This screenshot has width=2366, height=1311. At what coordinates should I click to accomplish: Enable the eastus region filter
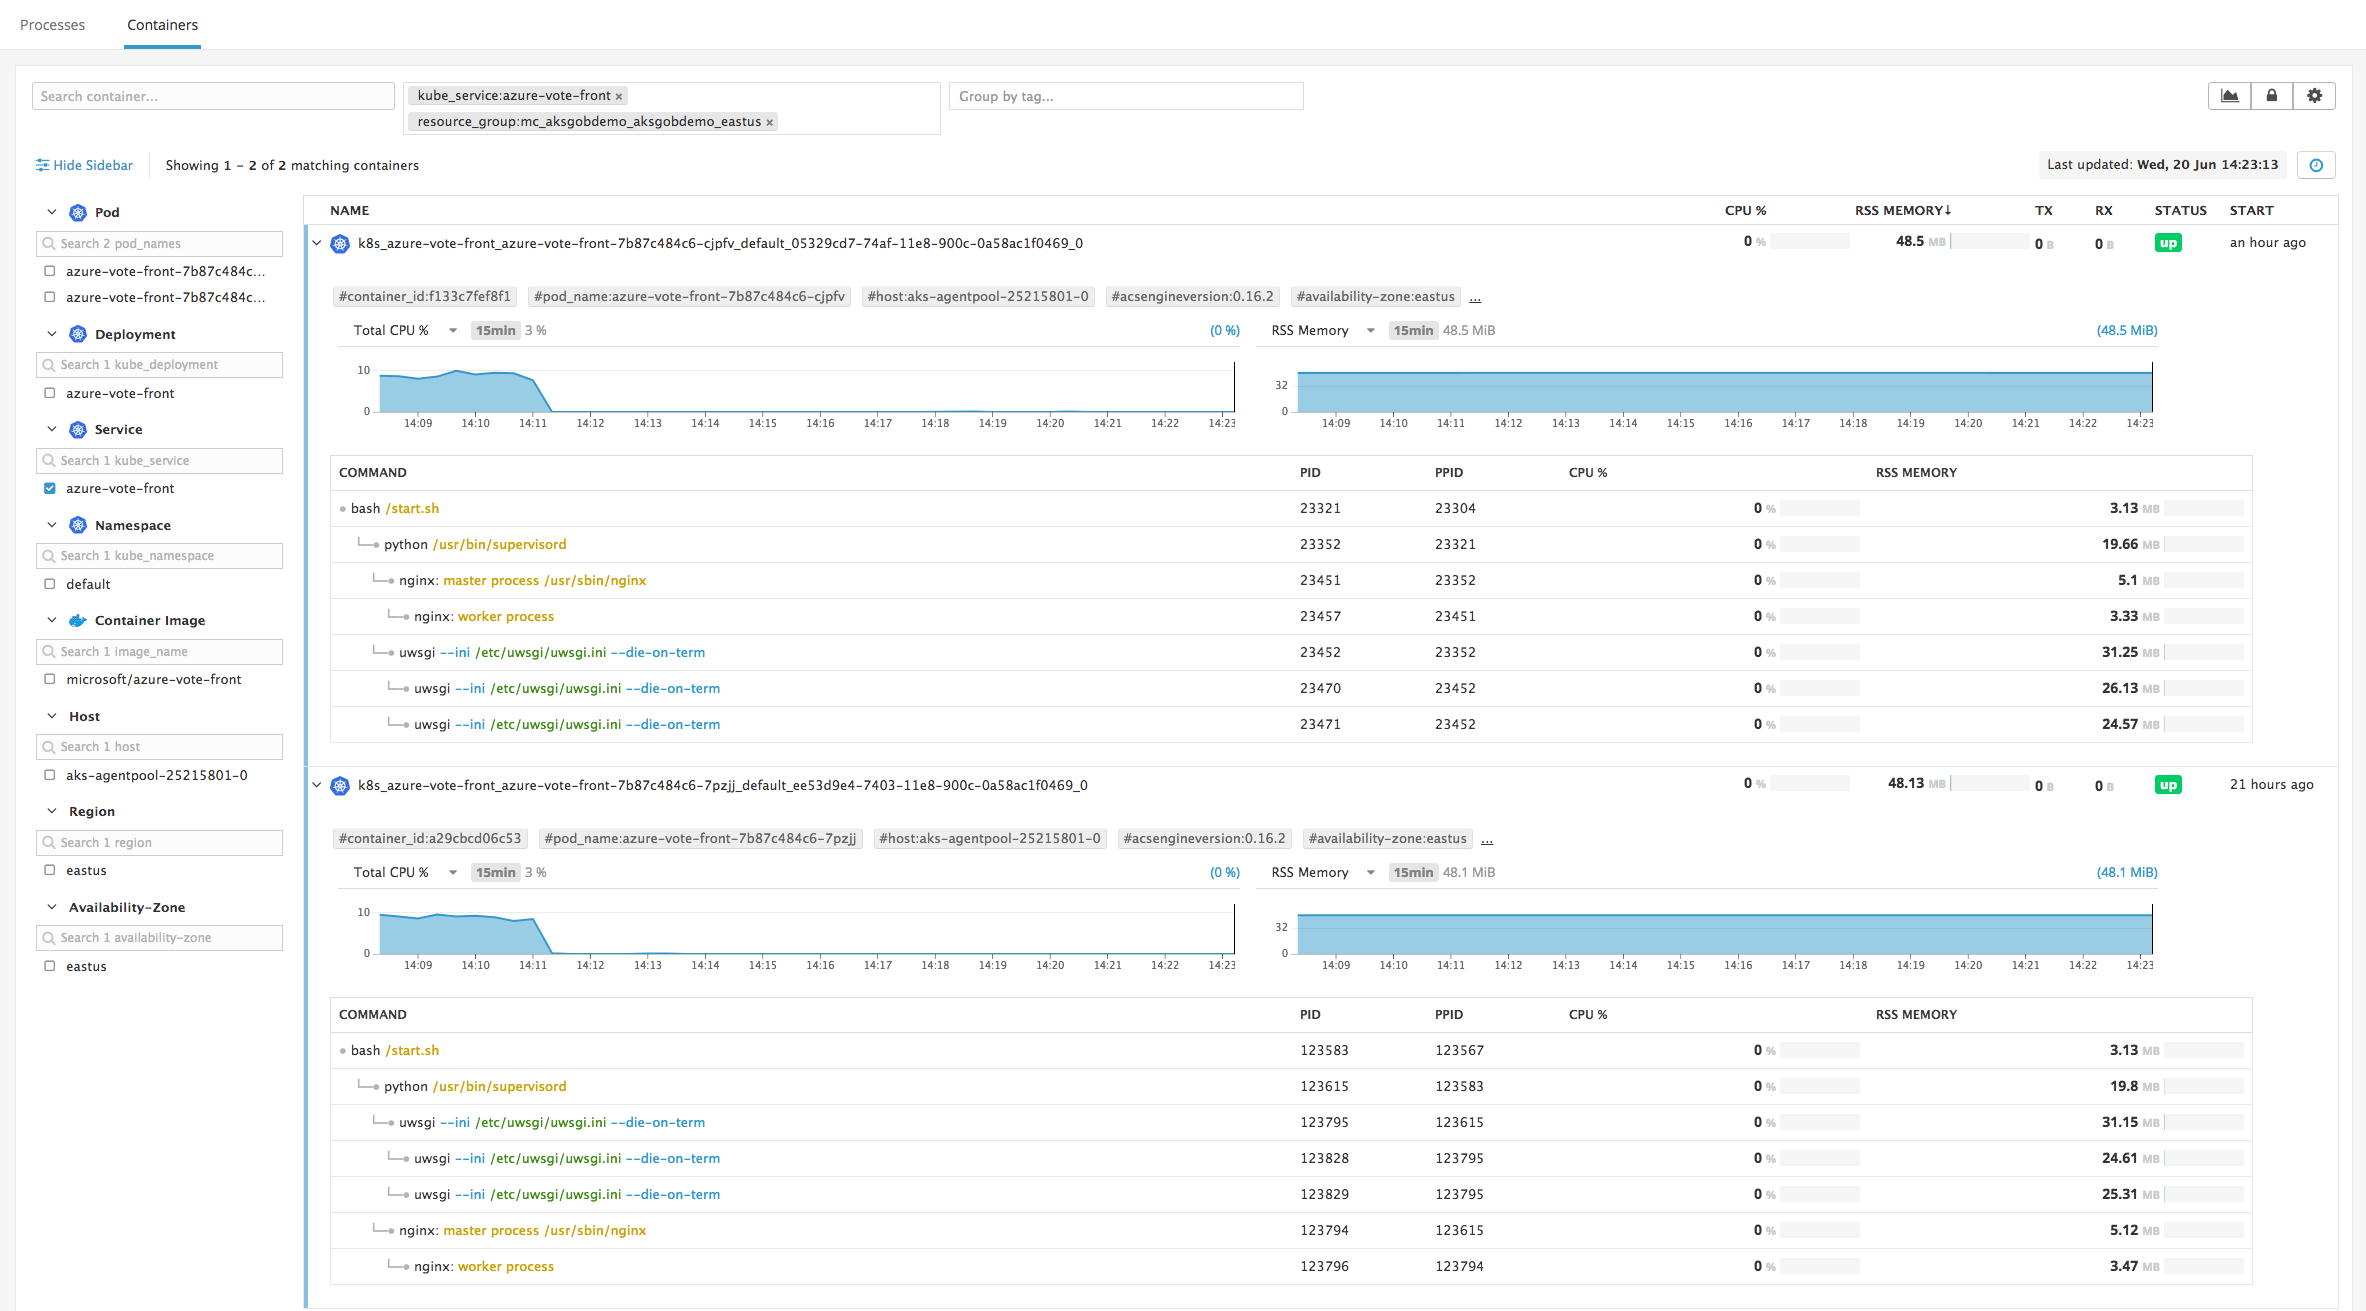(x=49, y=870)
